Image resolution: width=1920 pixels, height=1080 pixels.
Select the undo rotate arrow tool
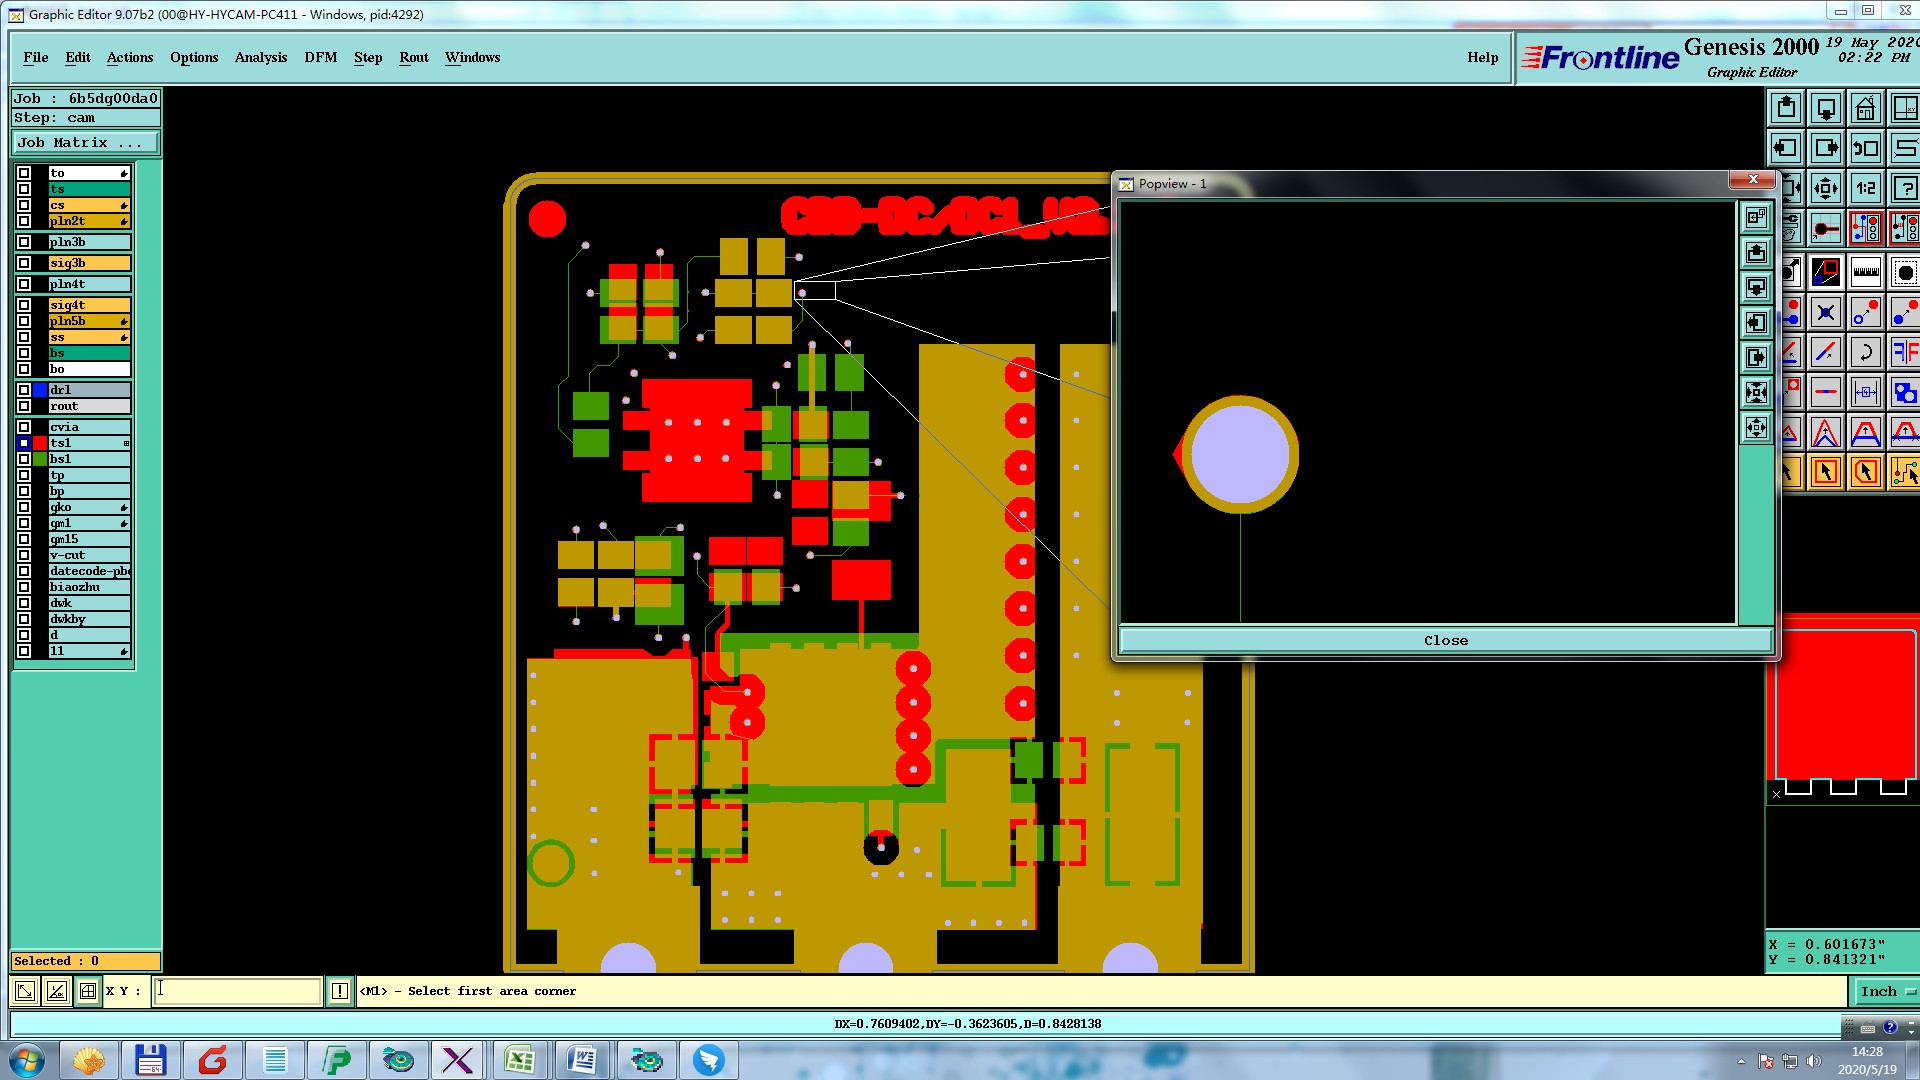click(x=1866, y=352)
